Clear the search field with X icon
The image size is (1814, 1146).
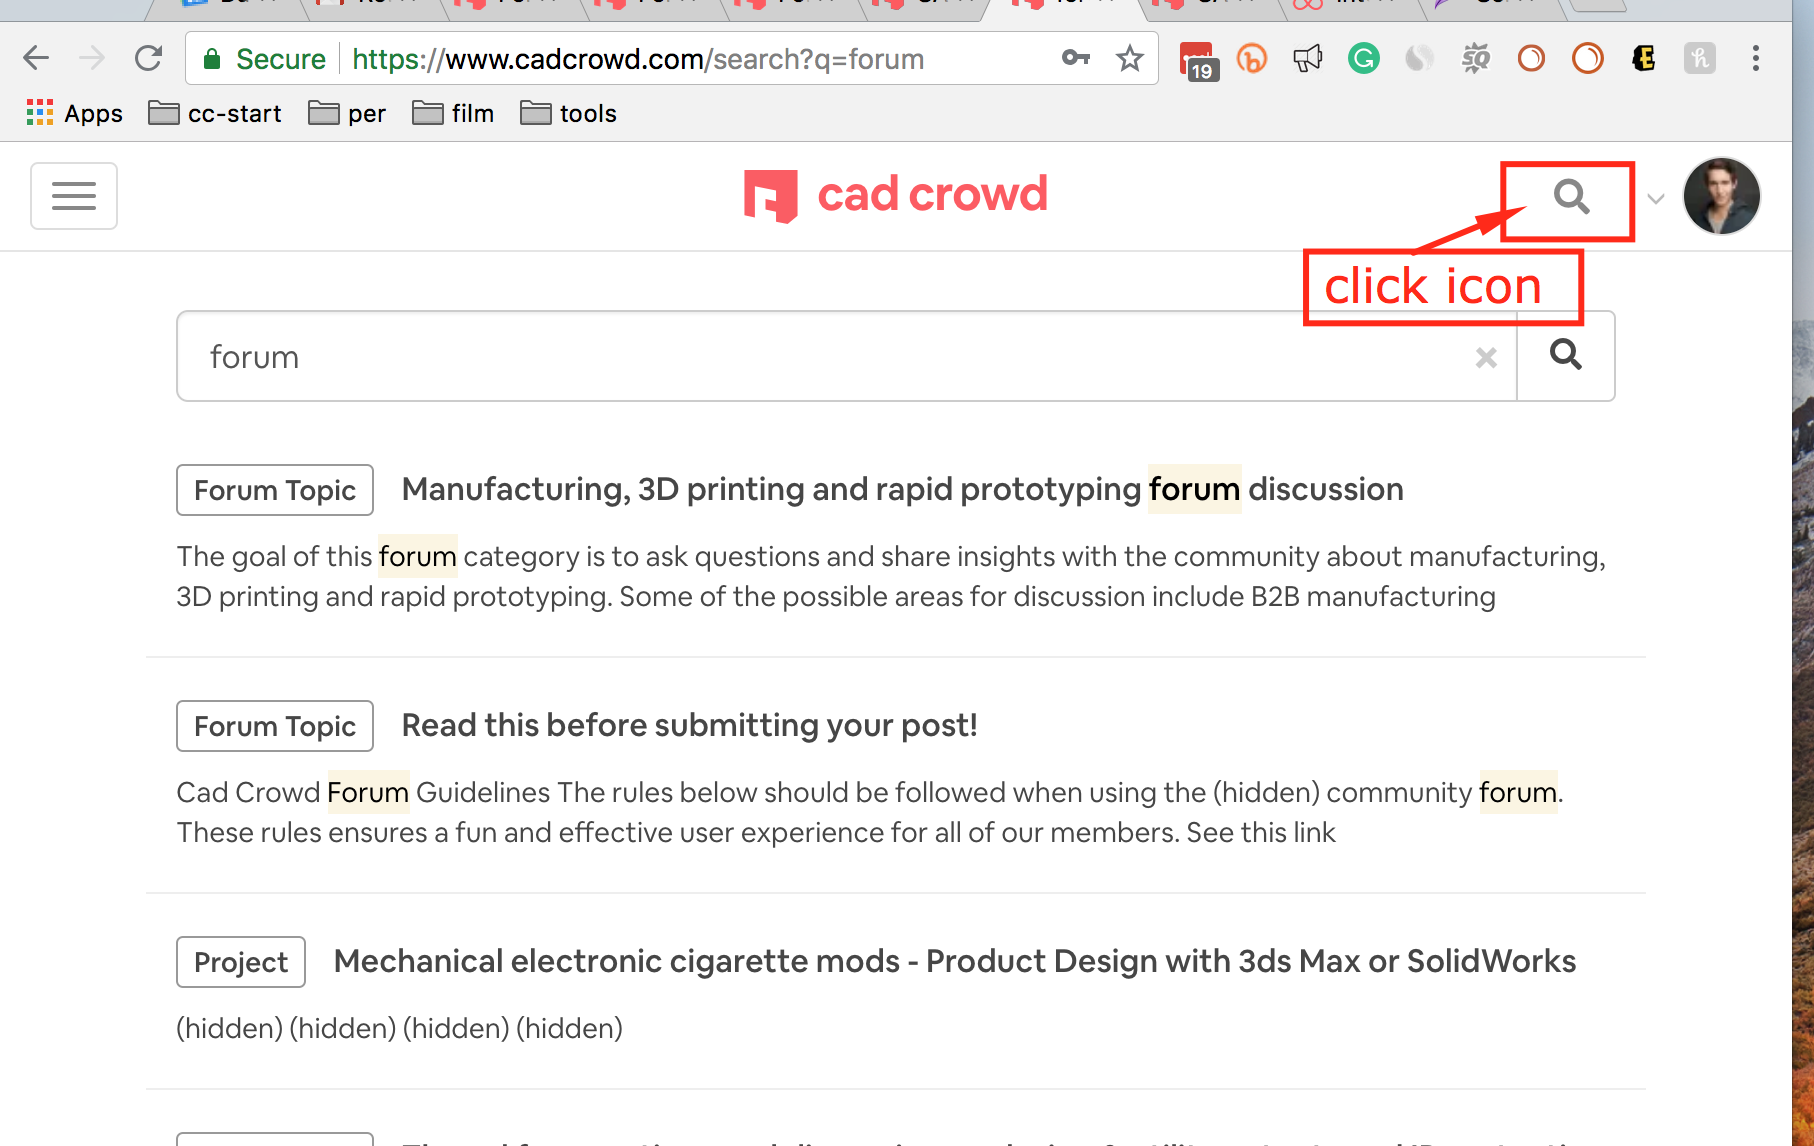point(1486,358)
